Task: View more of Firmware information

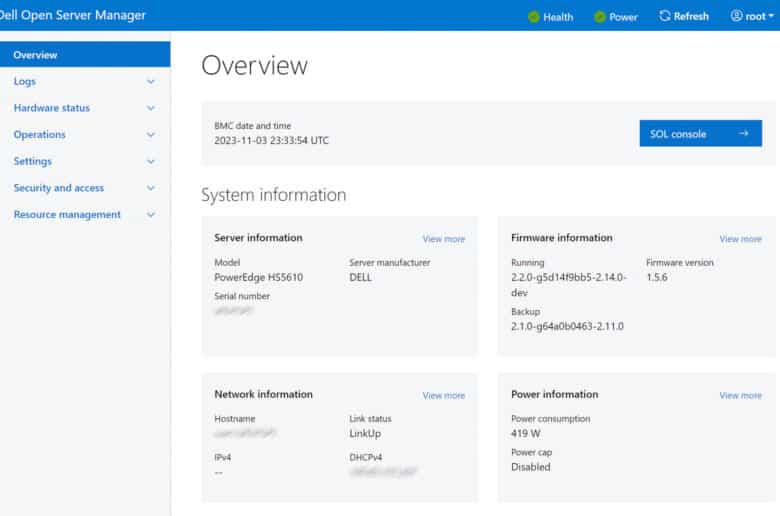Action: pos(740,239)
